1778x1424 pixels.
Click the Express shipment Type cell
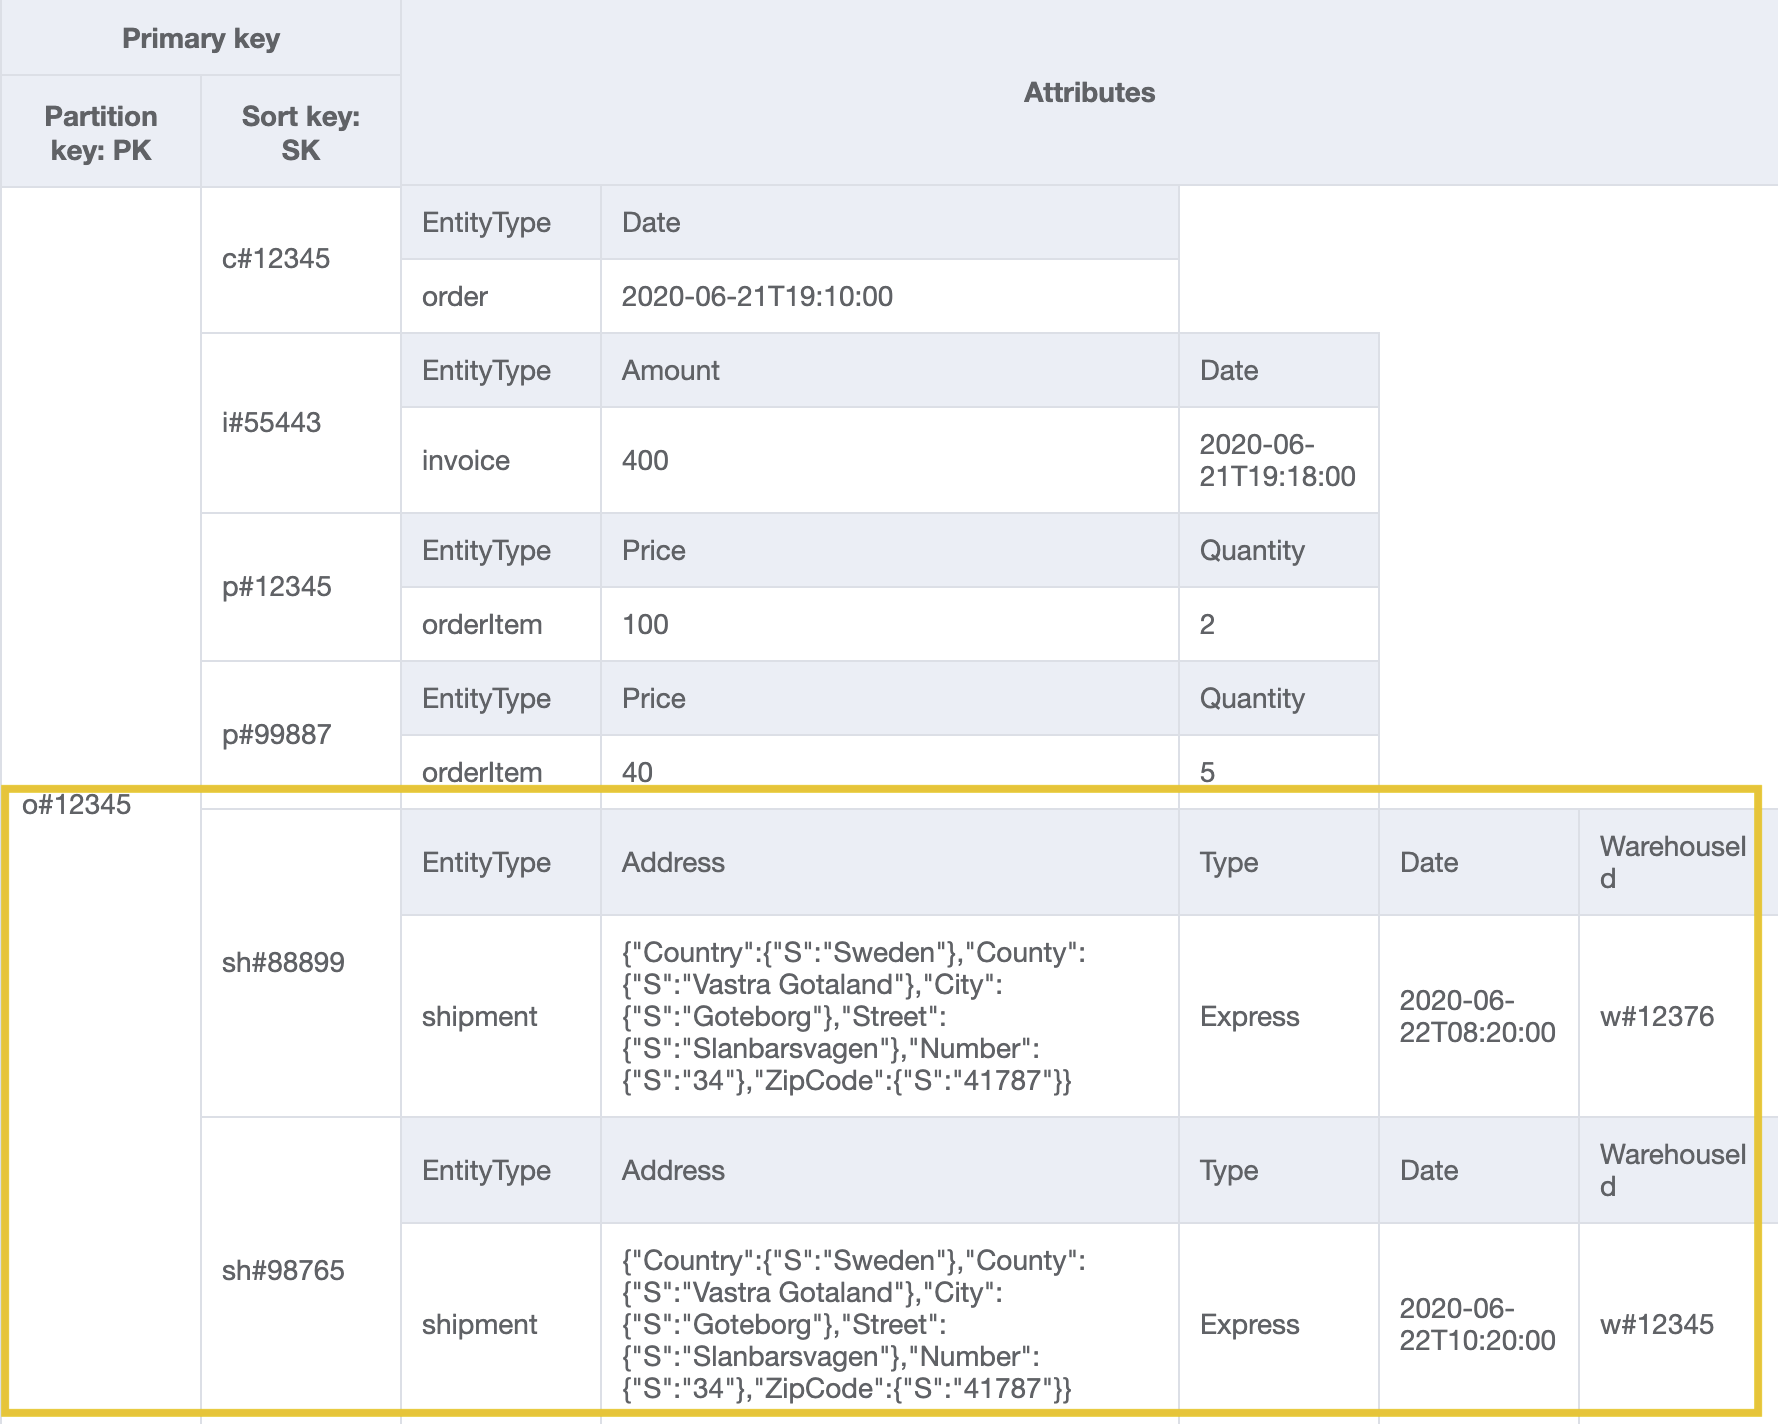[x=1249, y=1016]
